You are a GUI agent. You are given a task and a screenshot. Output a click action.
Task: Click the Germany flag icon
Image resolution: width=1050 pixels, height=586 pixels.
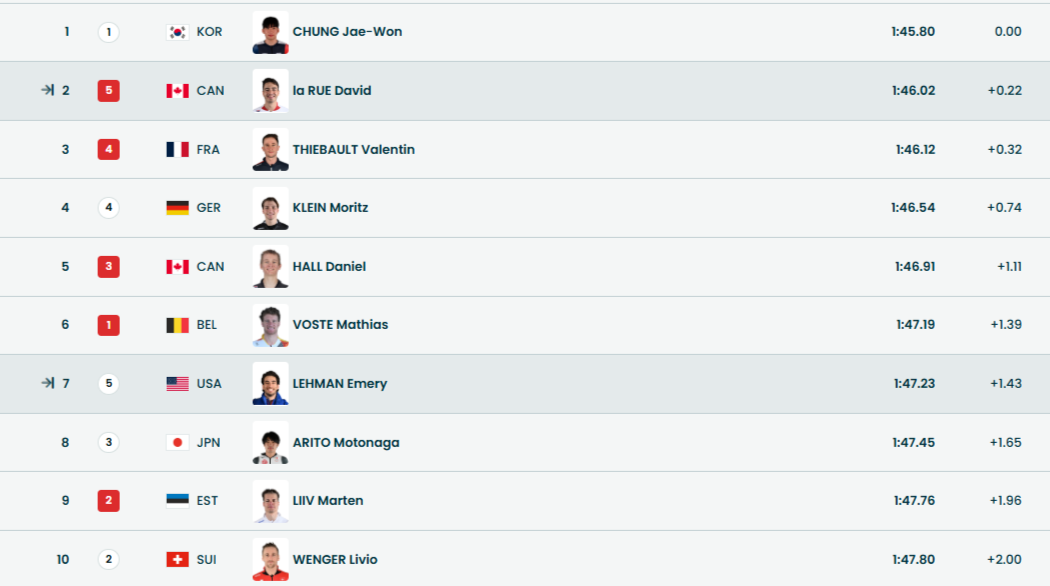(177, 208)
